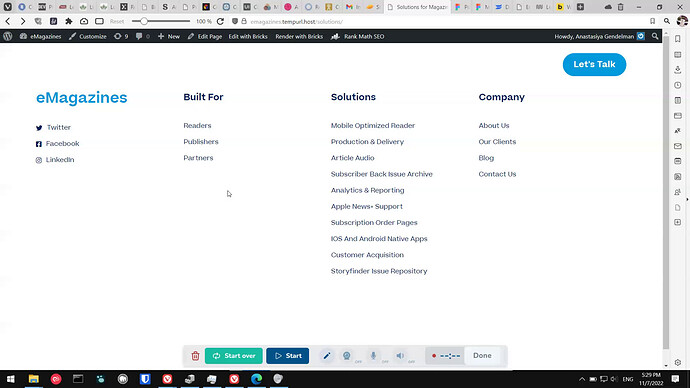Open the About Us page
This screenshot has height=388, width=690.
click(494, 125)
